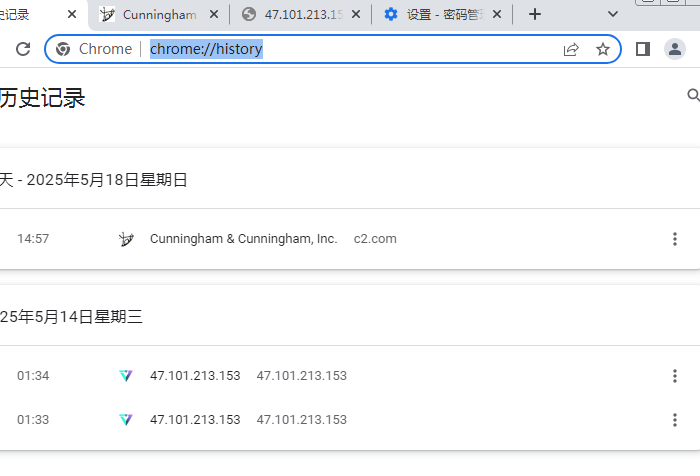The image size is (700, 476).
Task: Switch to the 设置 - 密码管理 tab
Action: click(x=440, y=15)
